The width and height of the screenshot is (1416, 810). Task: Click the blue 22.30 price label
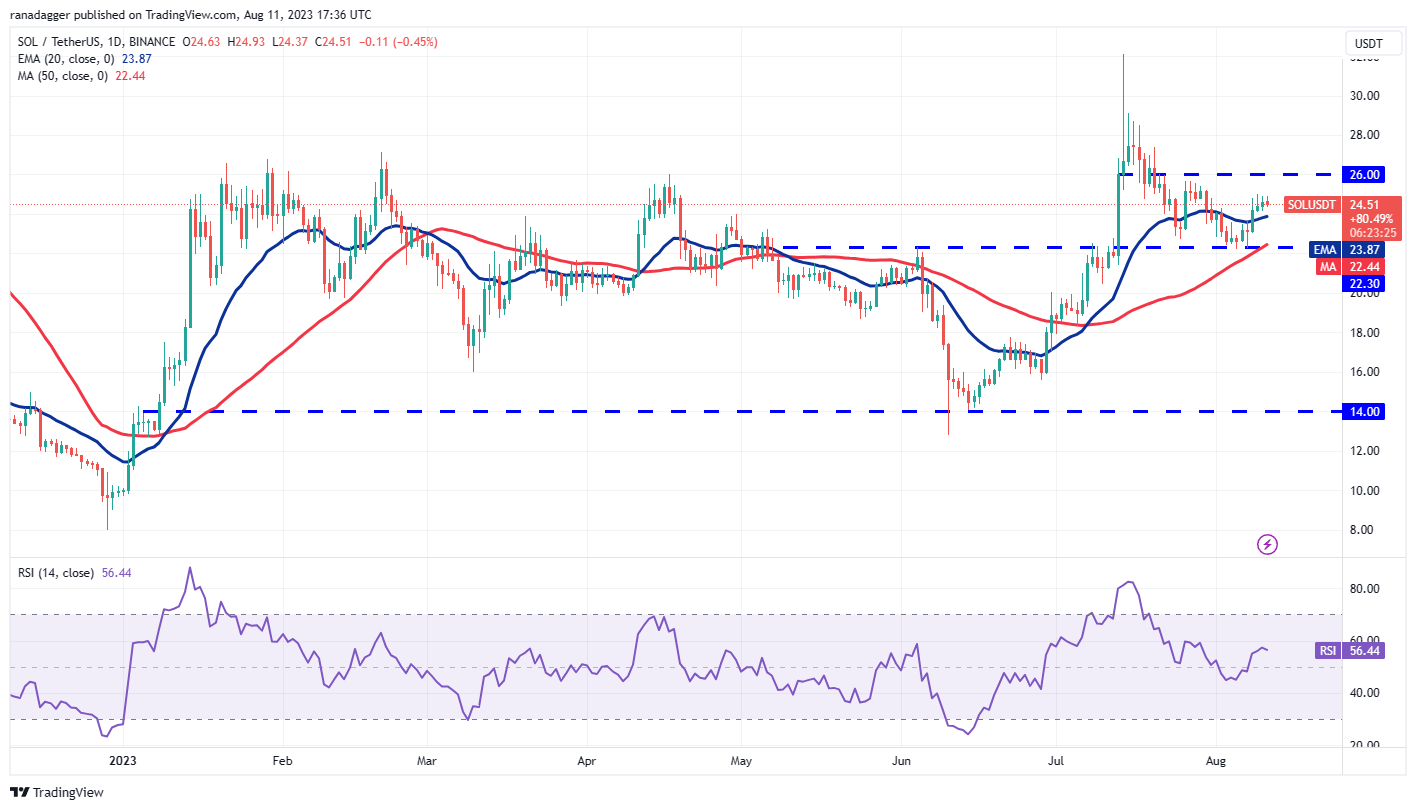pyautogui.click(x=1363, y=283)
